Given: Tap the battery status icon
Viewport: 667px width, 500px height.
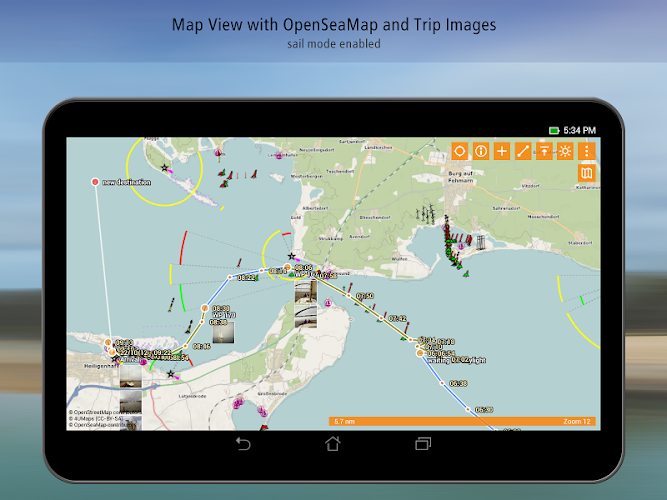Looking at the screenshot, I should pyautogui.click(x=554, y=131).
